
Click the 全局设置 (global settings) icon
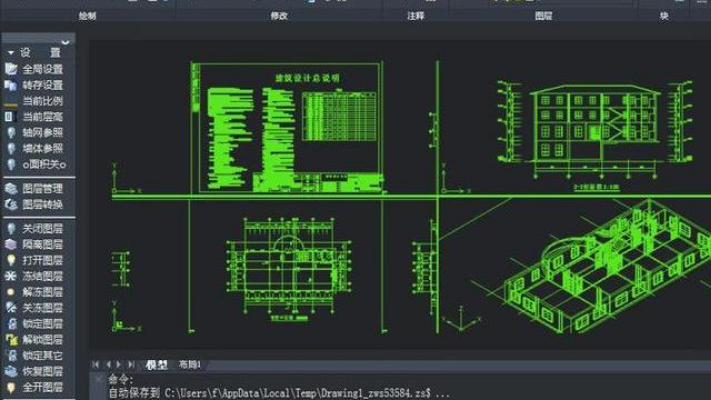10,69
